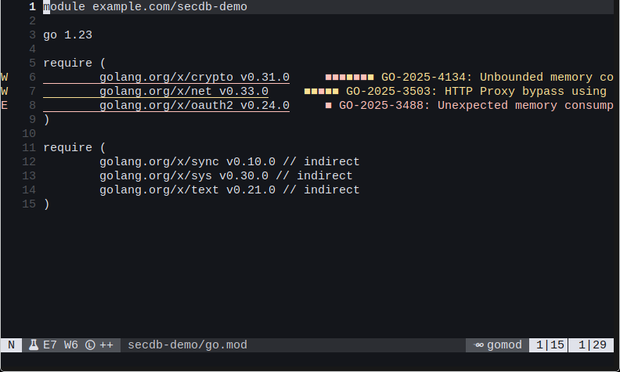Click the E7 error count in statusline

coord(50,345)
